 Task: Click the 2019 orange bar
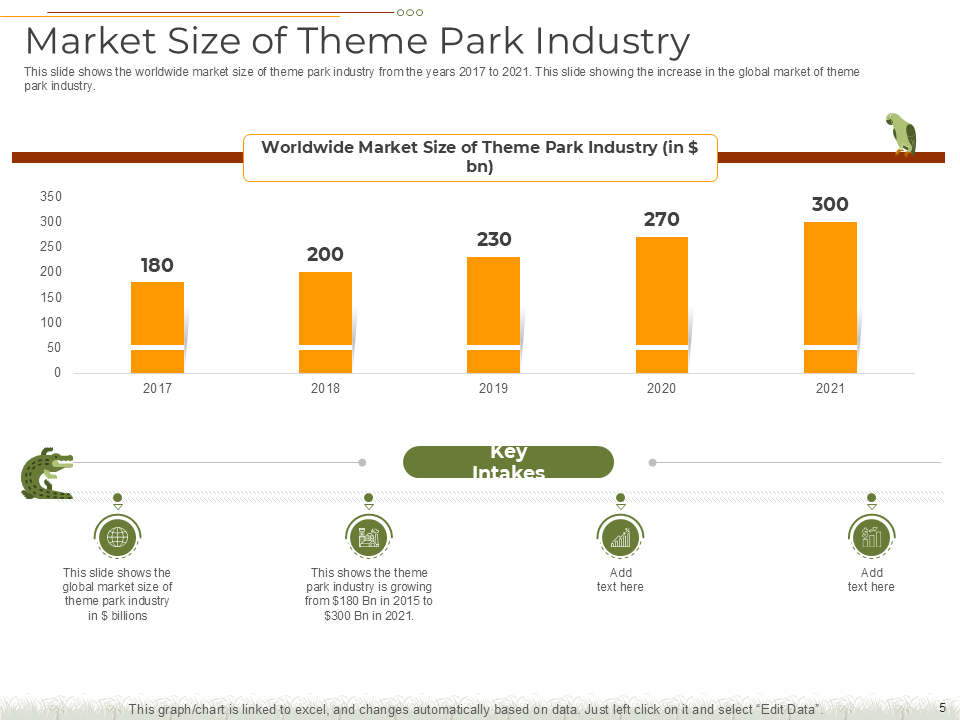pyautogui.click(x=493, y=315)
